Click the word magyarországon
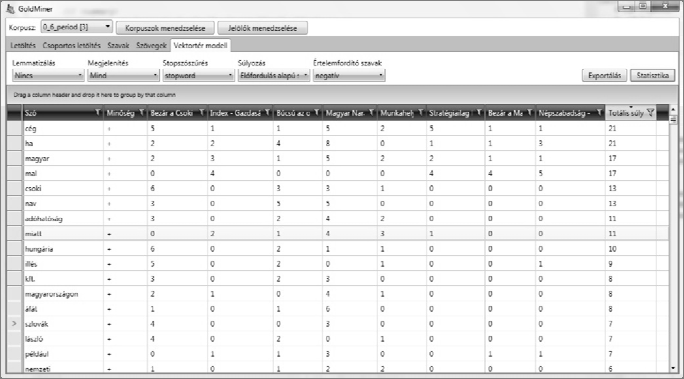The image size is (684, 379). coord(51,294)
